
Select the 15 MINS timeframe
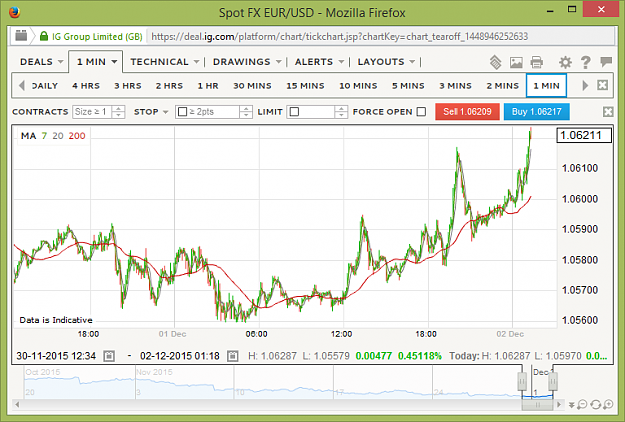(x=305, y=86)
